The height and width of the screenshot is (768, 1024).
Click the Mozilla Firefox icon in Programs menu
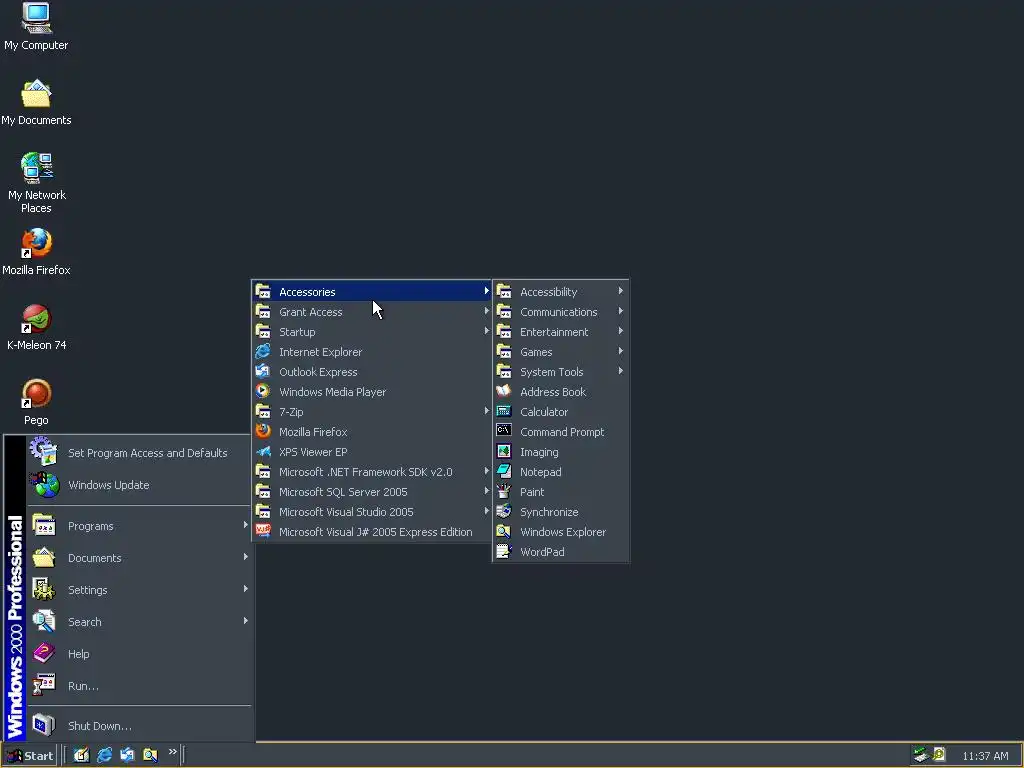coord(263,431)
